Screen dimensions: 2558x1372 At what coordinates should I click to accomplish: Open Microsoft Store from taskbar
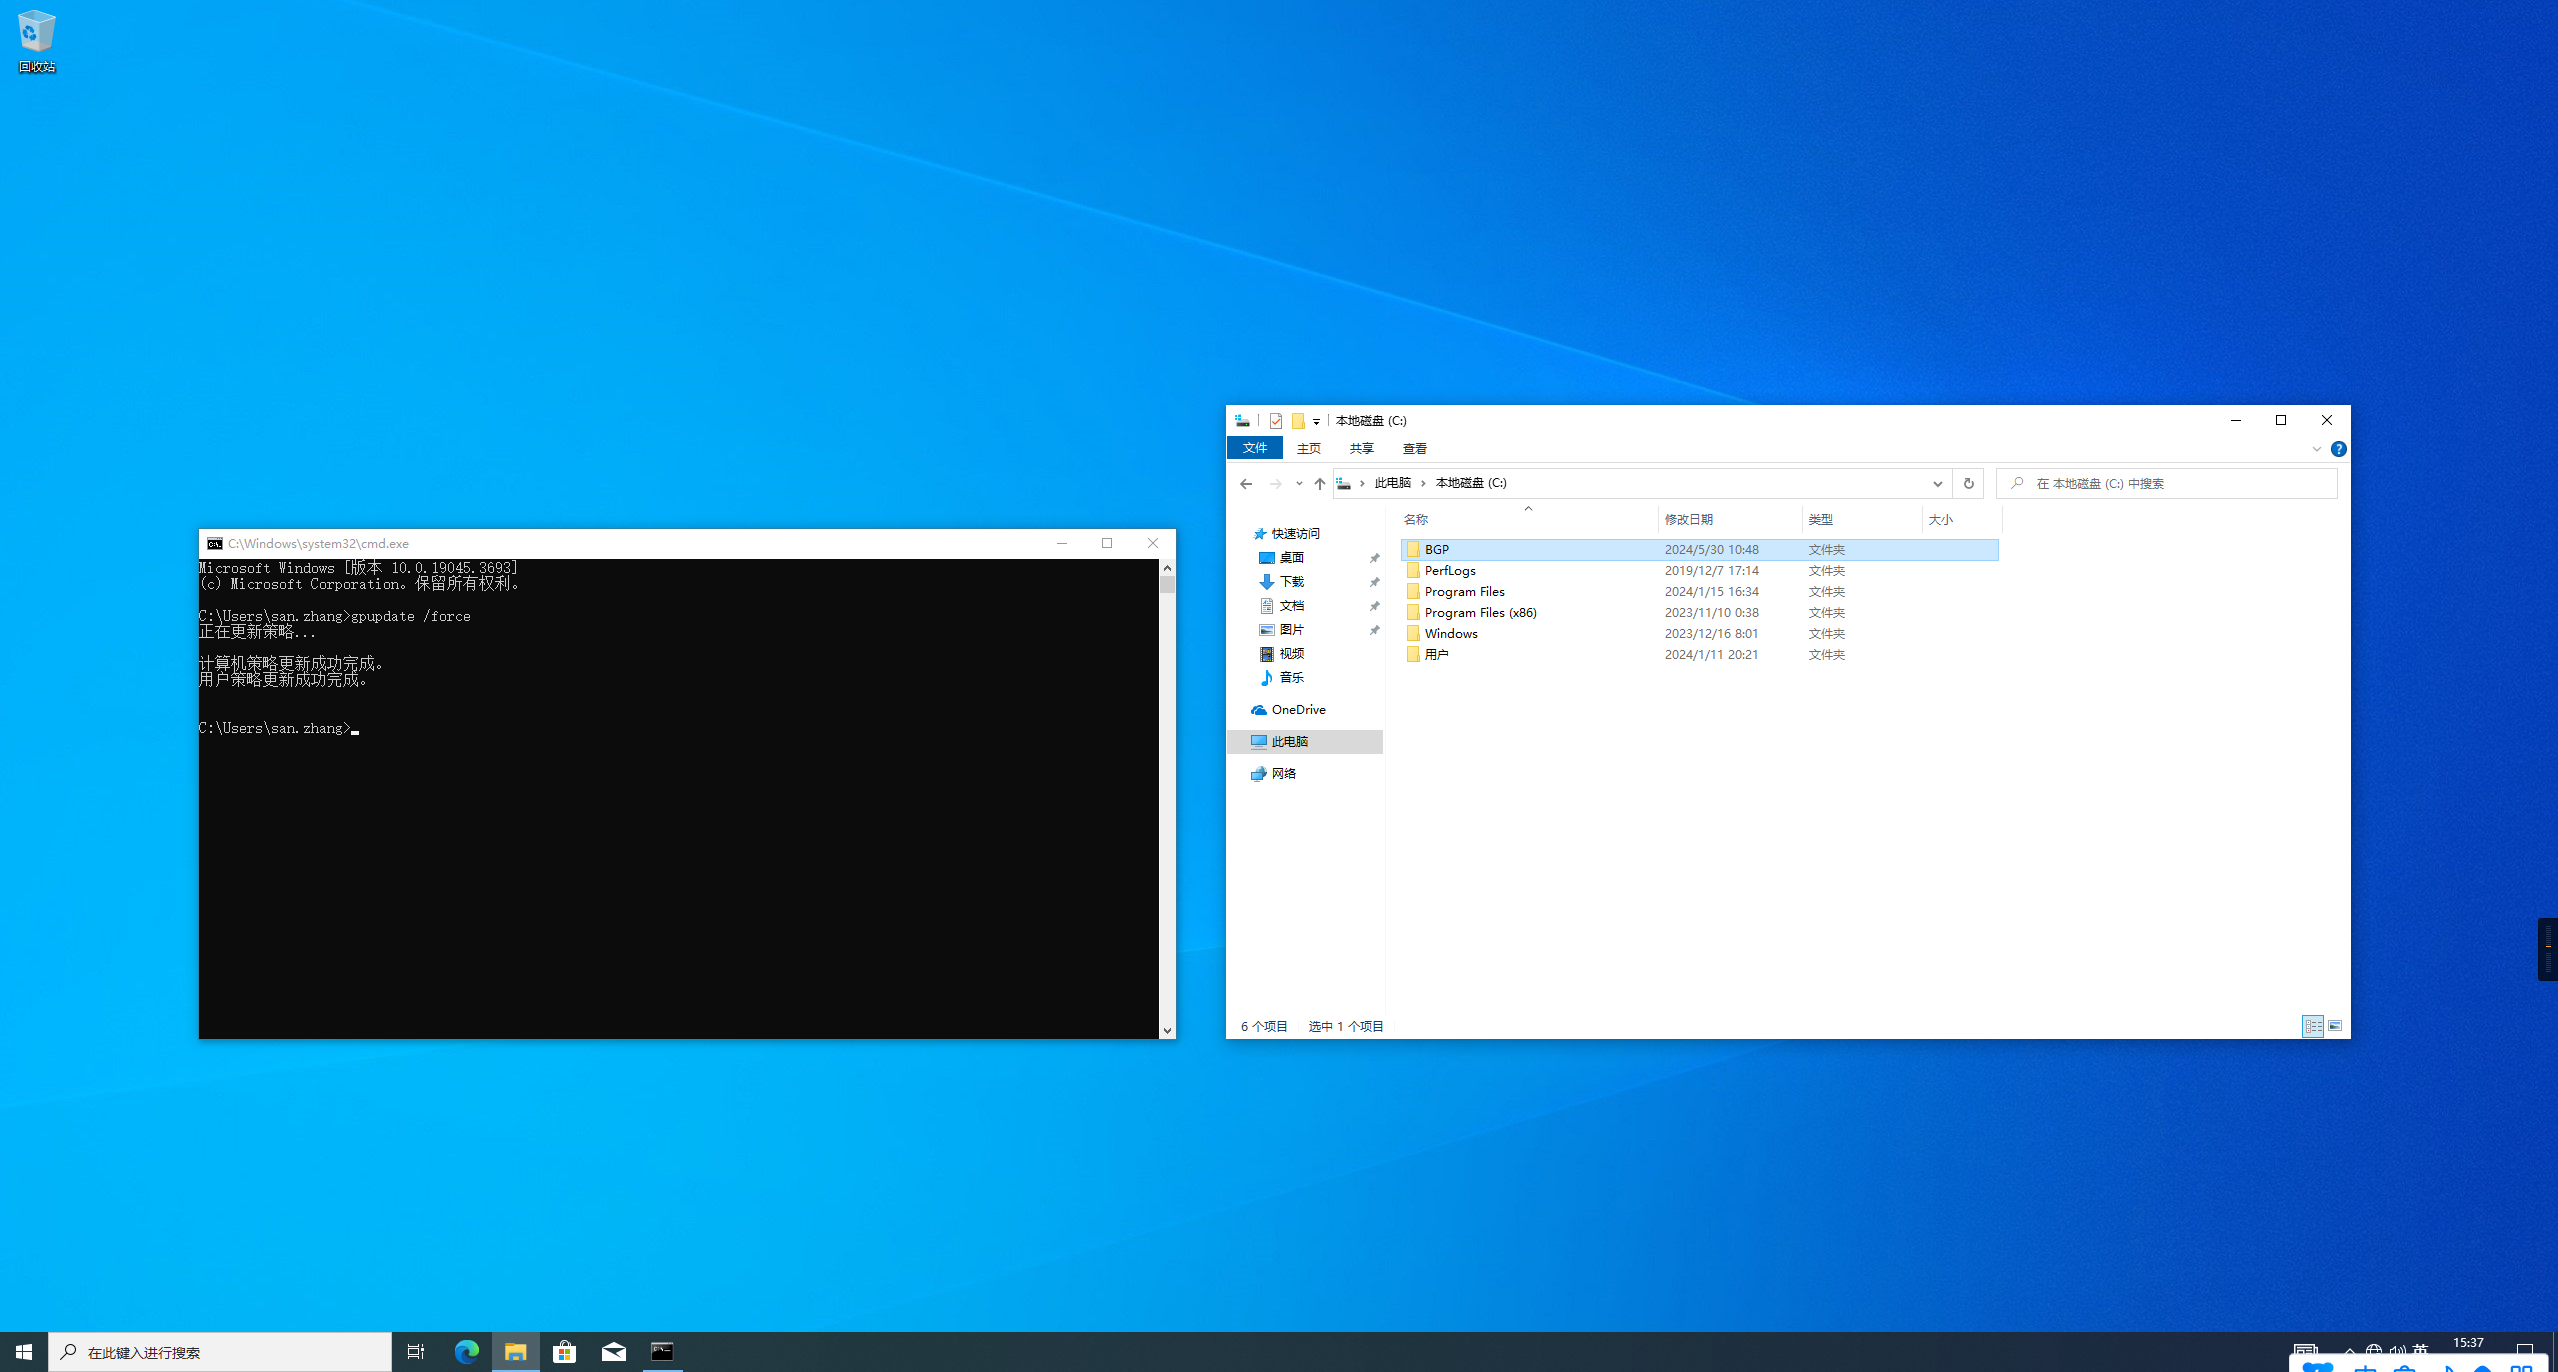pyautogui.click(x=564, y=1352)
